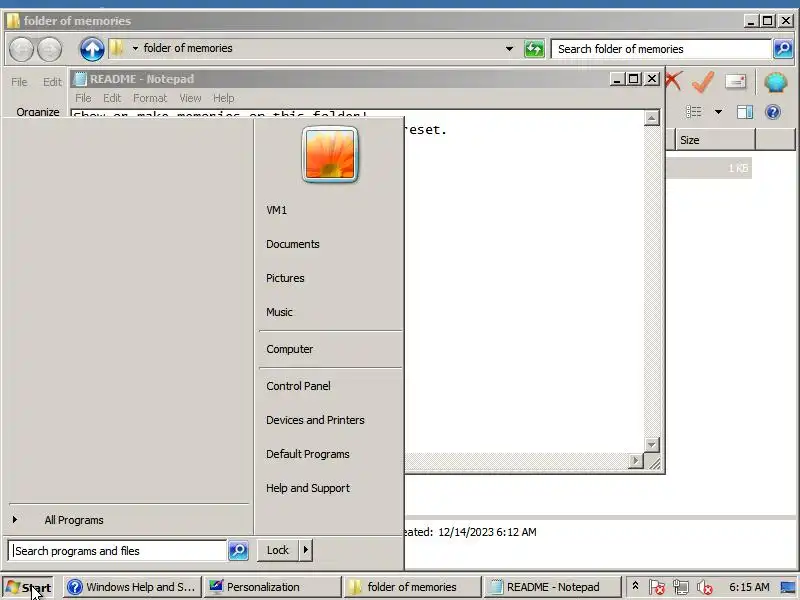Click the user account flower picture
This screenshot has width=800, height=600.
point(330,155)
